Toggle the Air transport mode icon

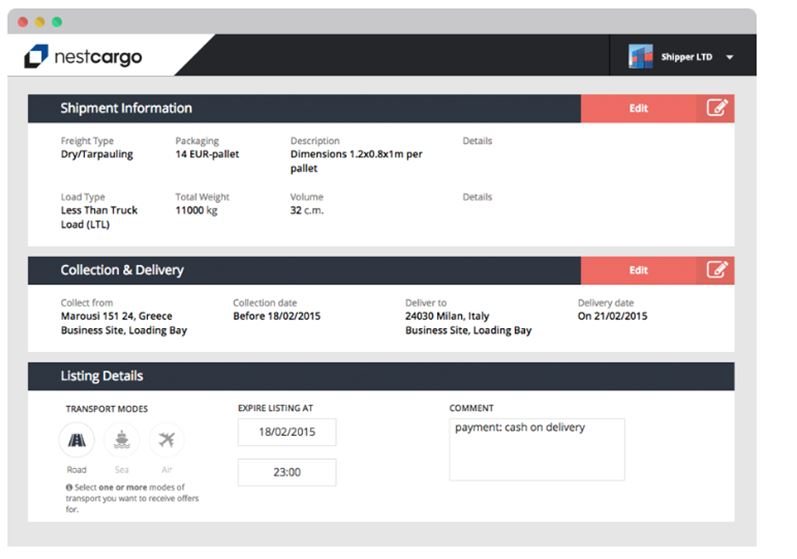tap(166, 440)
